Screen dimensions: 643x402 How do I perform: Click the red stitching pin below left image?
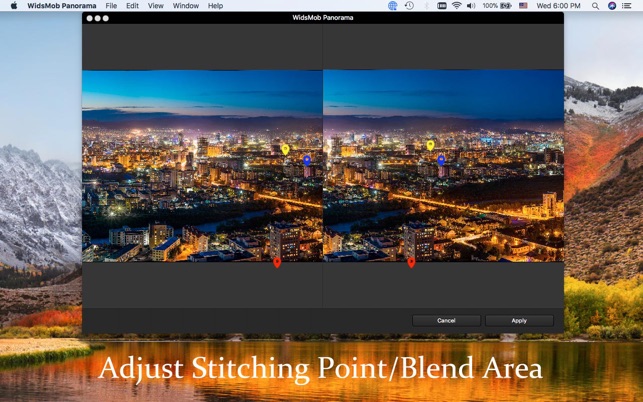pyautogui.click(x=277, y=263)
